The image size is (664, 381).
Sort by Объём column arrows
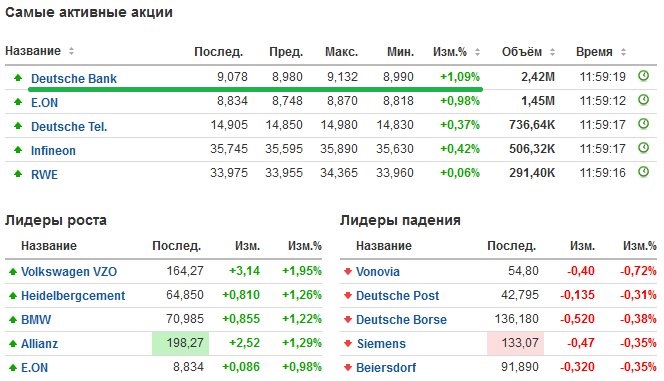tap(552, 52)
